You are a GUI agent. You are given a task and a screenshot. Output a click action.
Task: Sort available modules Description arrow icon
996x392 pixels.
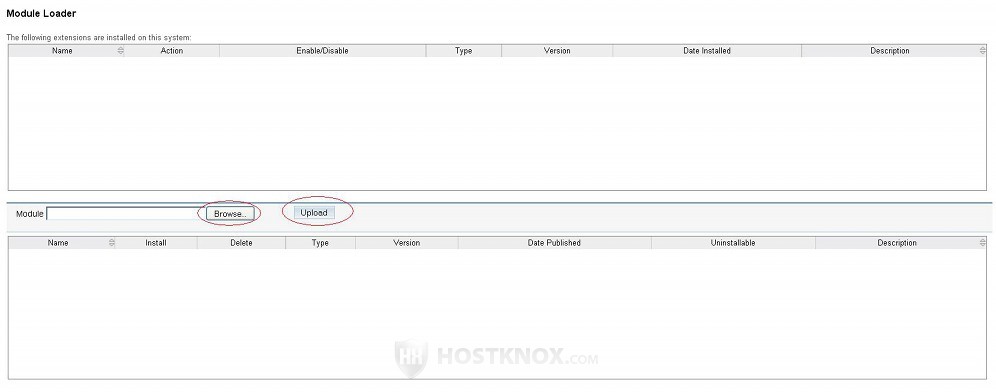pyautogui.click(x=983, y=243)
